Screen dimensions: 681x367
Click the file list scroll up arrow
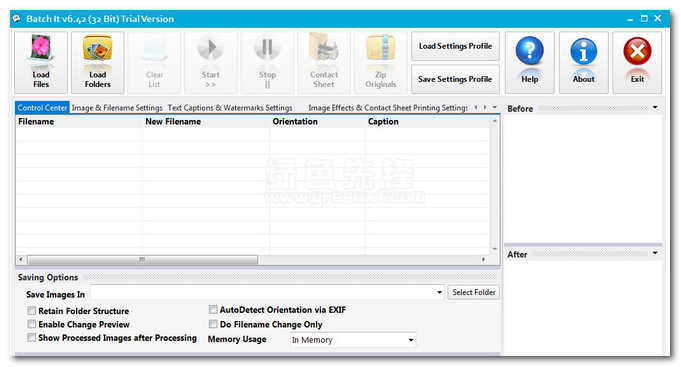tap(495, 121)
